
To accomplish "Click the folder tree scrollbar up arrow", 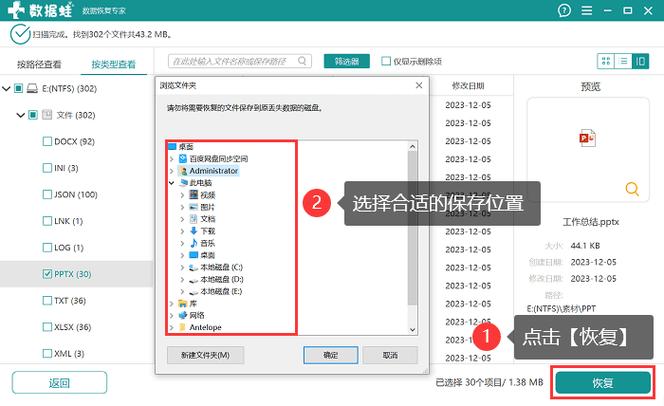I will [x=412, y=146].
